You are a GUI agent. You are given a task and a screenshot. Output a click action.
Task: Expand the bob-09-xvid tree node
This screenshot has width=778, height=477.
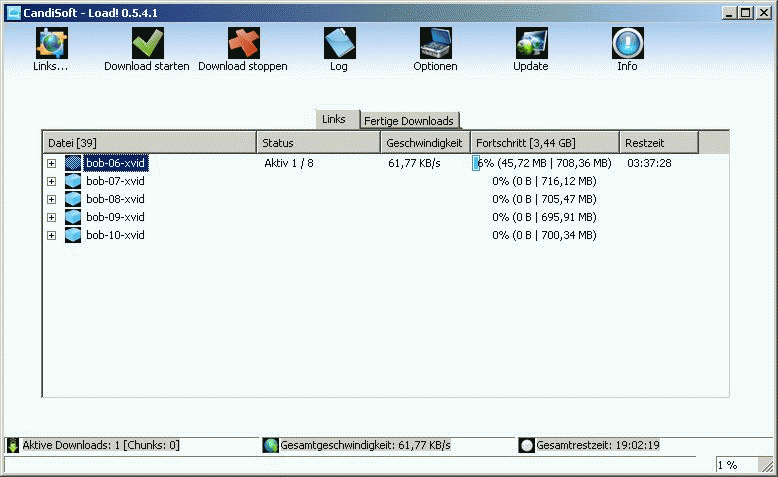pos(52,217)
